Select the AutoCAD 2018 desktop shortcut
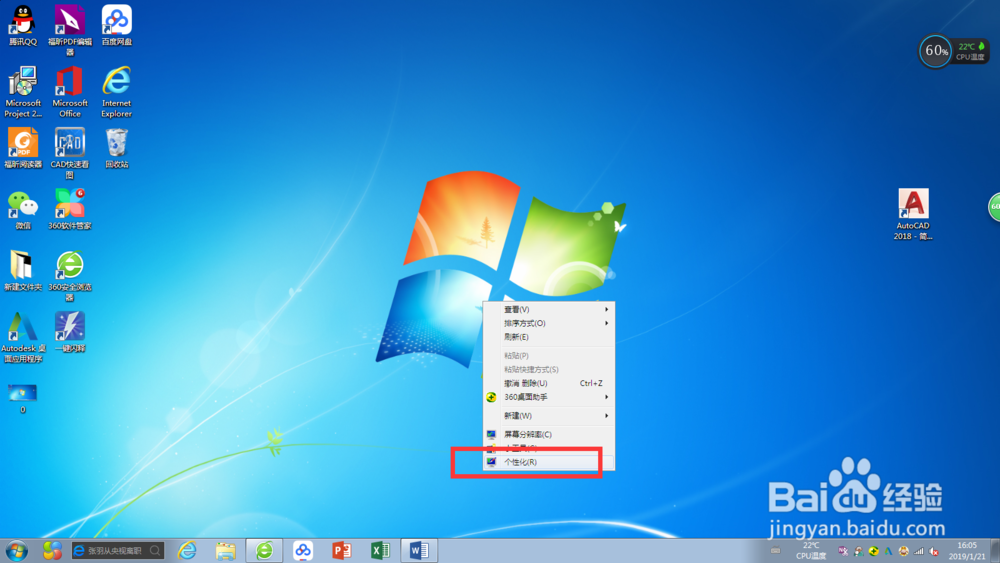Viewport: 1000px width, 563px height. click(x=913, y=214)
